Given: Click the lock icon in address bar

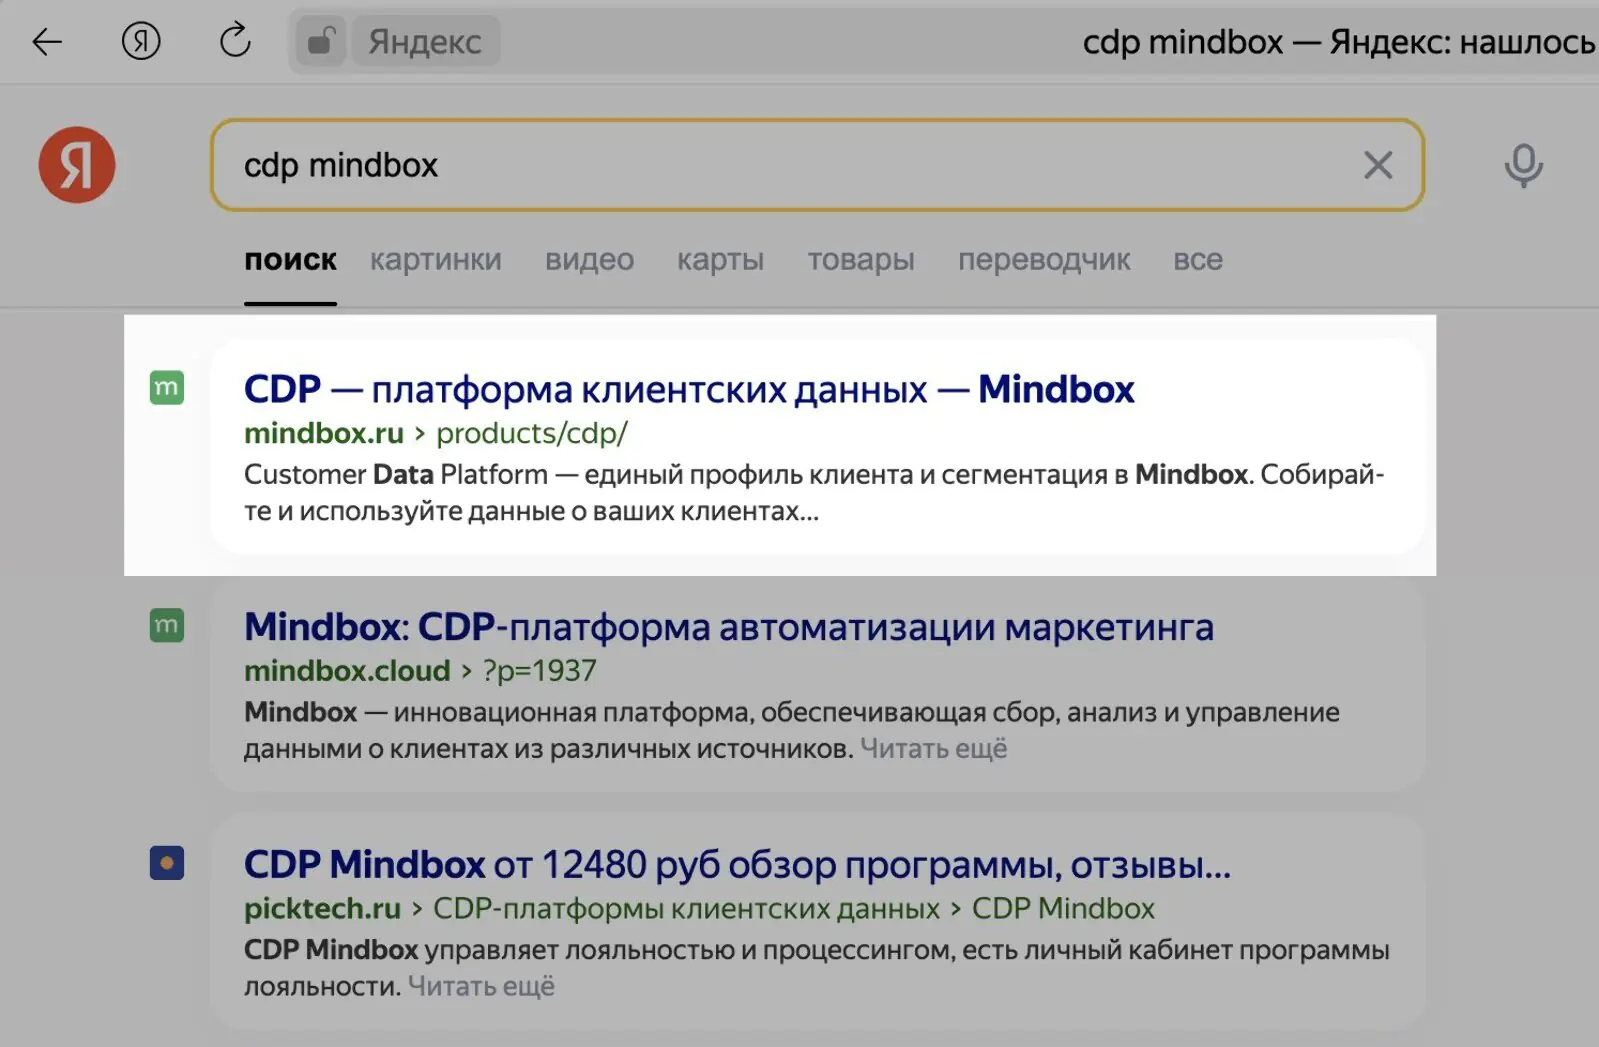Looking at the screenshot, I should tap(320, 42).
